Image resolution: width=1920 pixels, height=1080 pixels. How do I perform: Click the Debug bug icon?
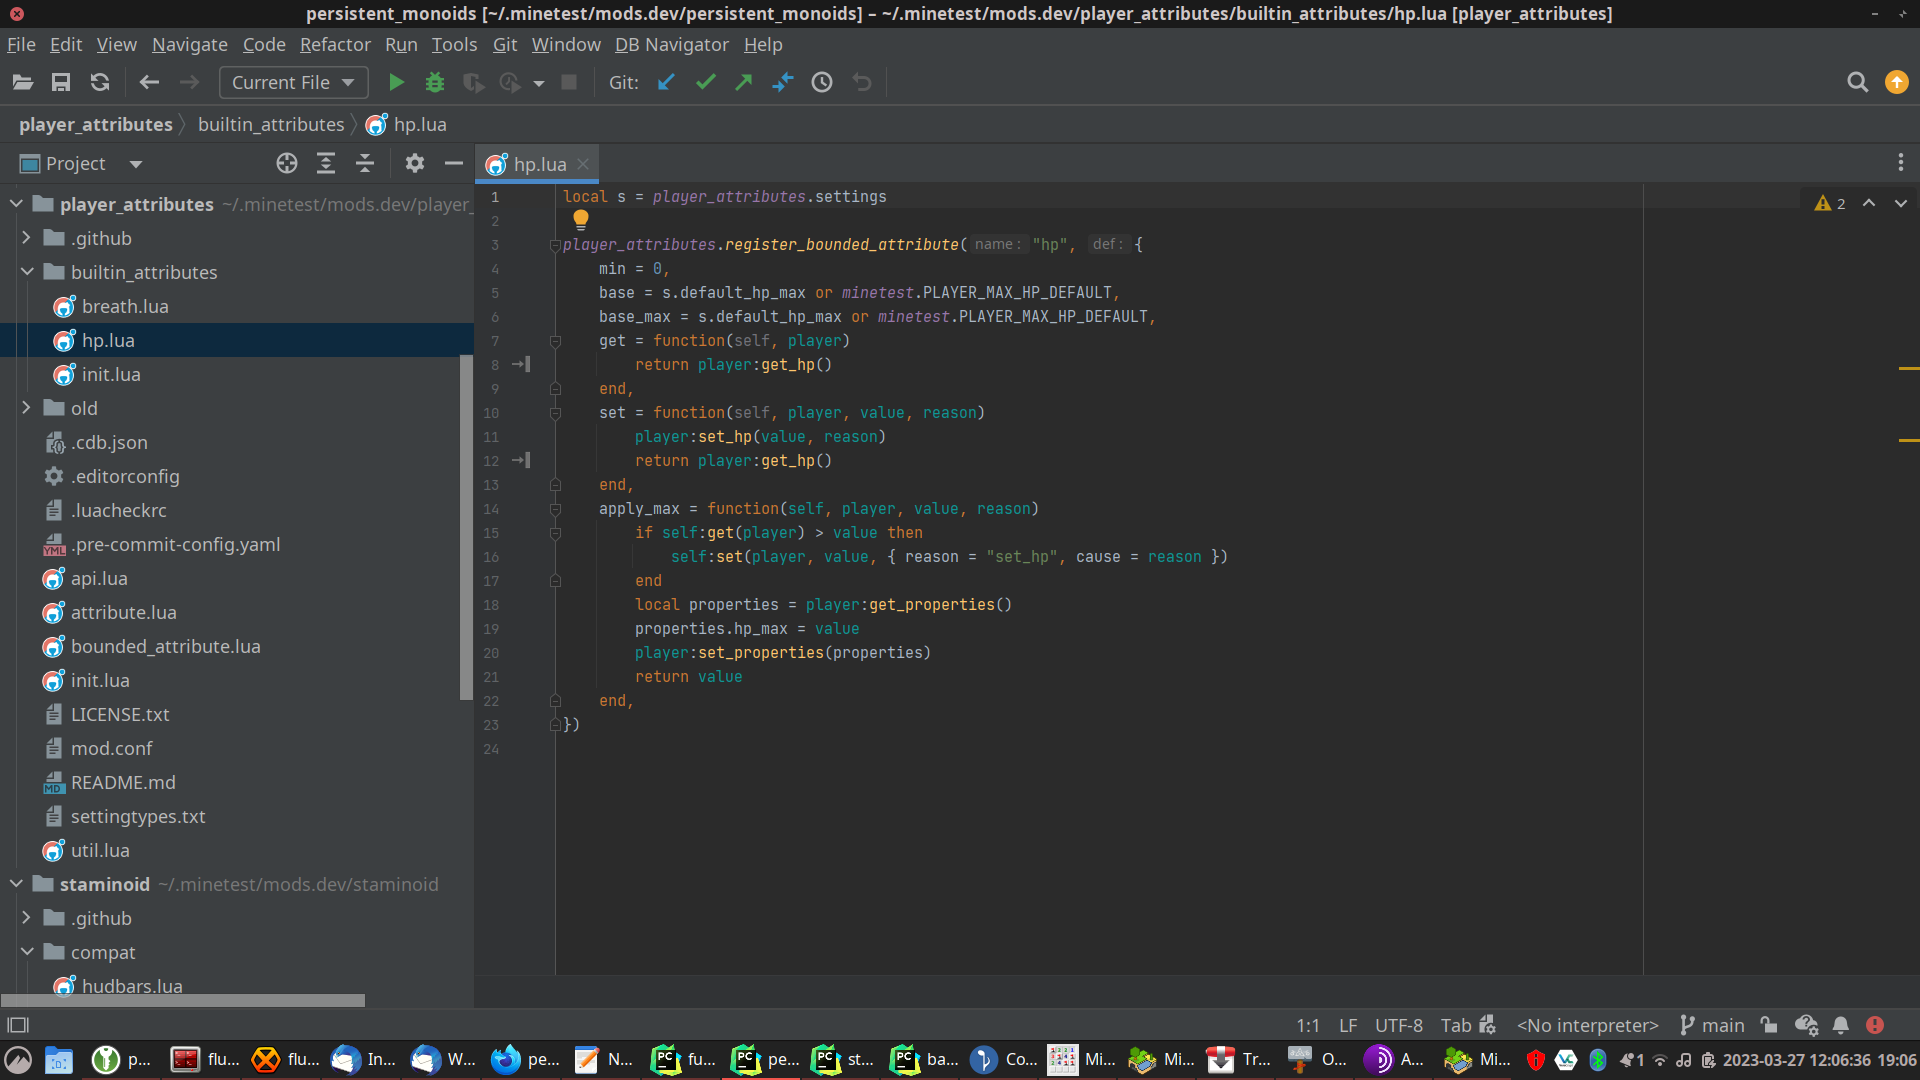pos(434,82)
